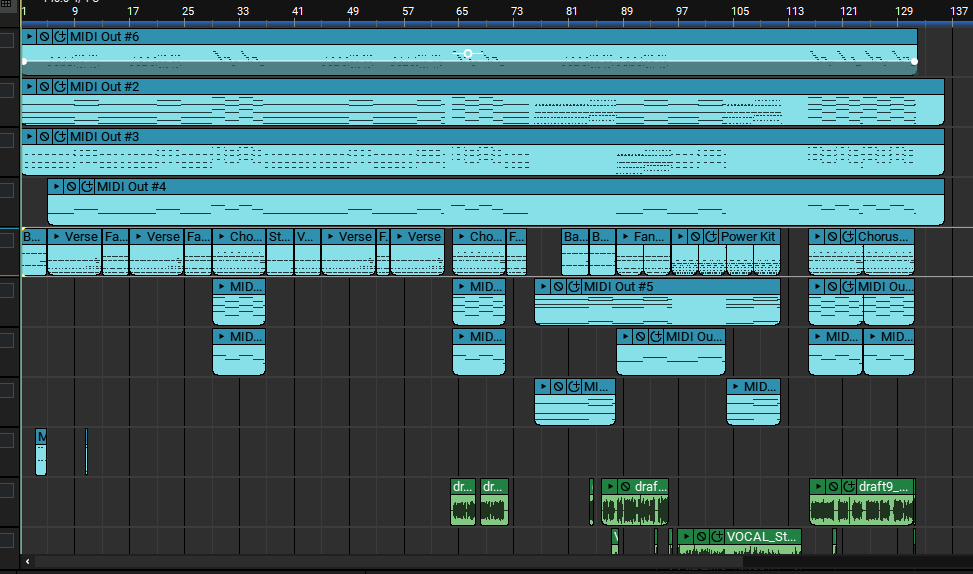Click the envelope end node on MIDI Out #6
This screenshot has width=973, height=574.
point(914,61)
